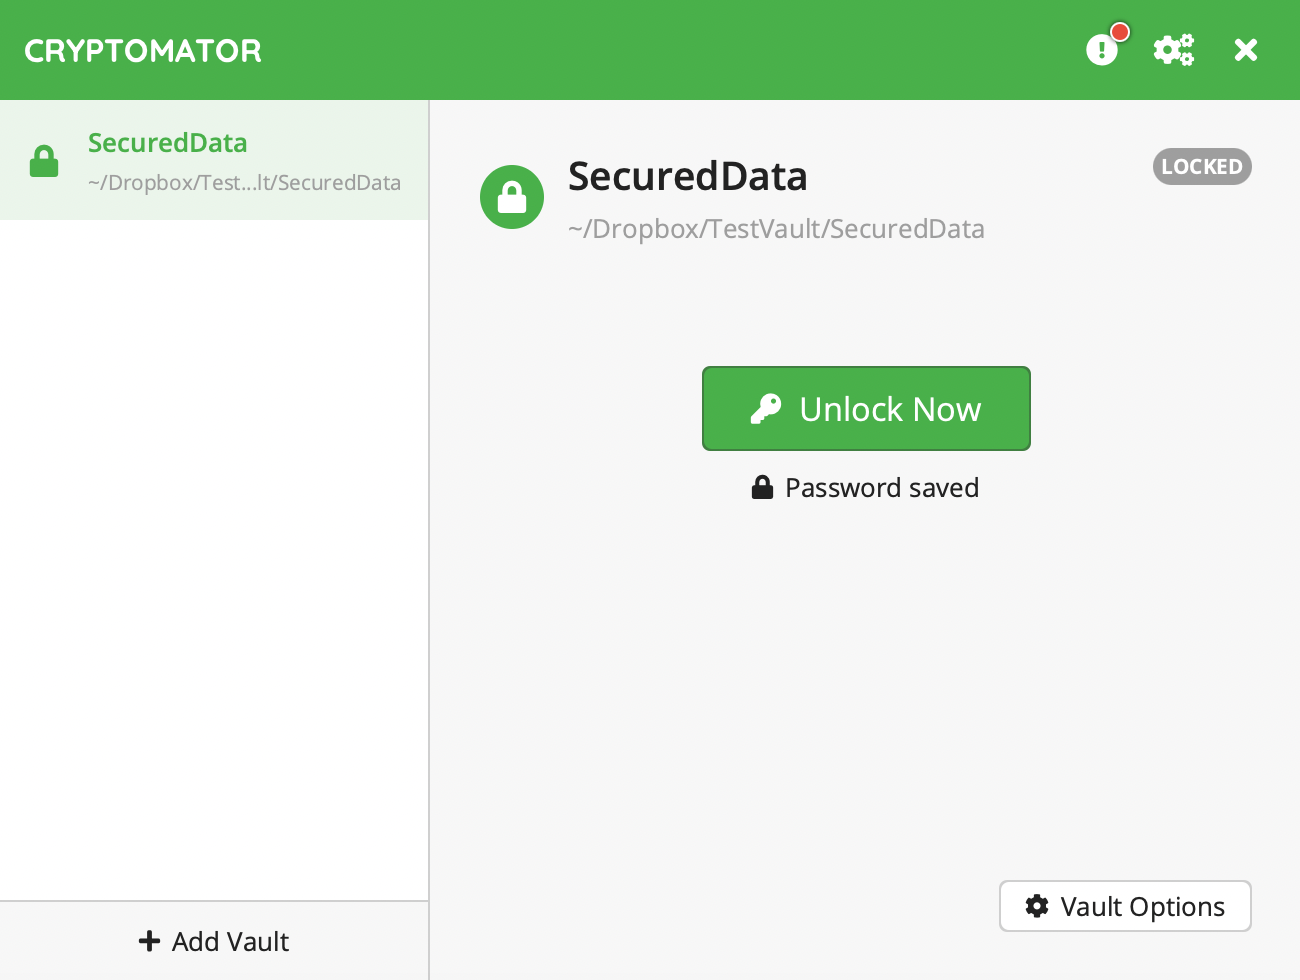
Task: Click the round green lock icon beside the SecuredData title
Action: pos(512,197)
